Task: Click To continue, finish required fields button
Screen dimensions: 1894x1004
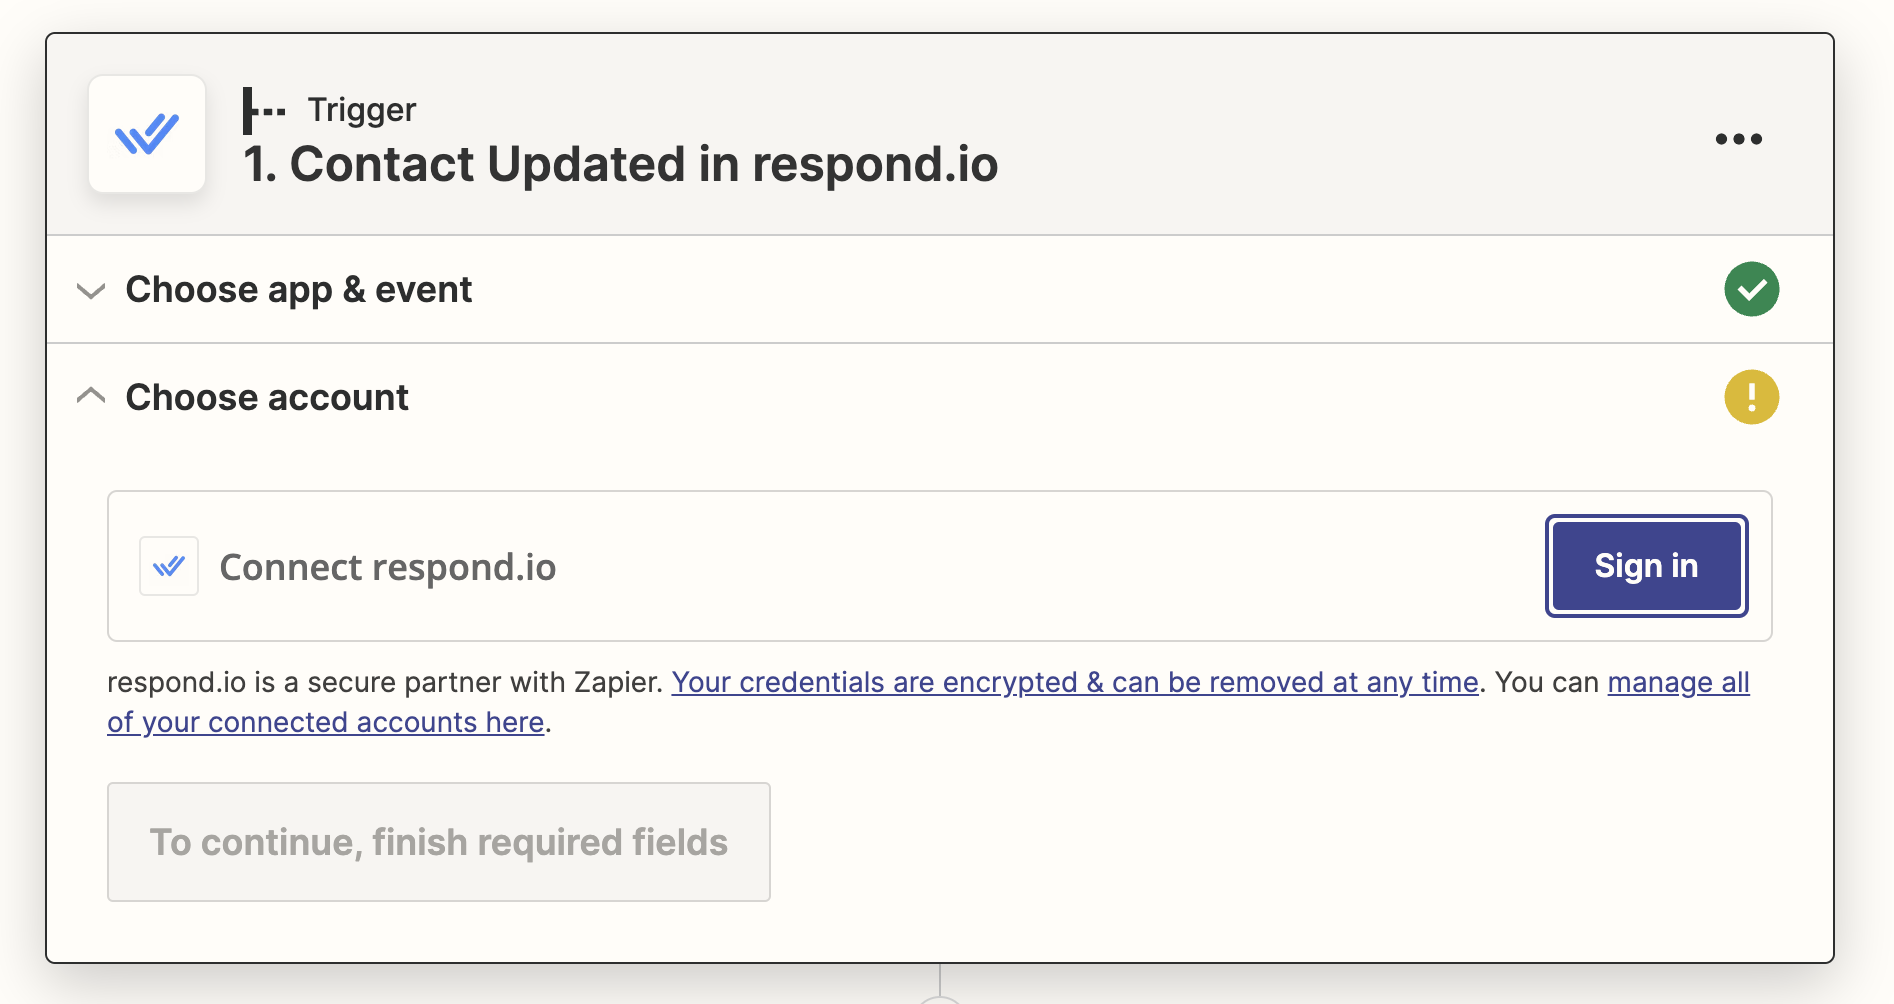Action: point(438,842)
